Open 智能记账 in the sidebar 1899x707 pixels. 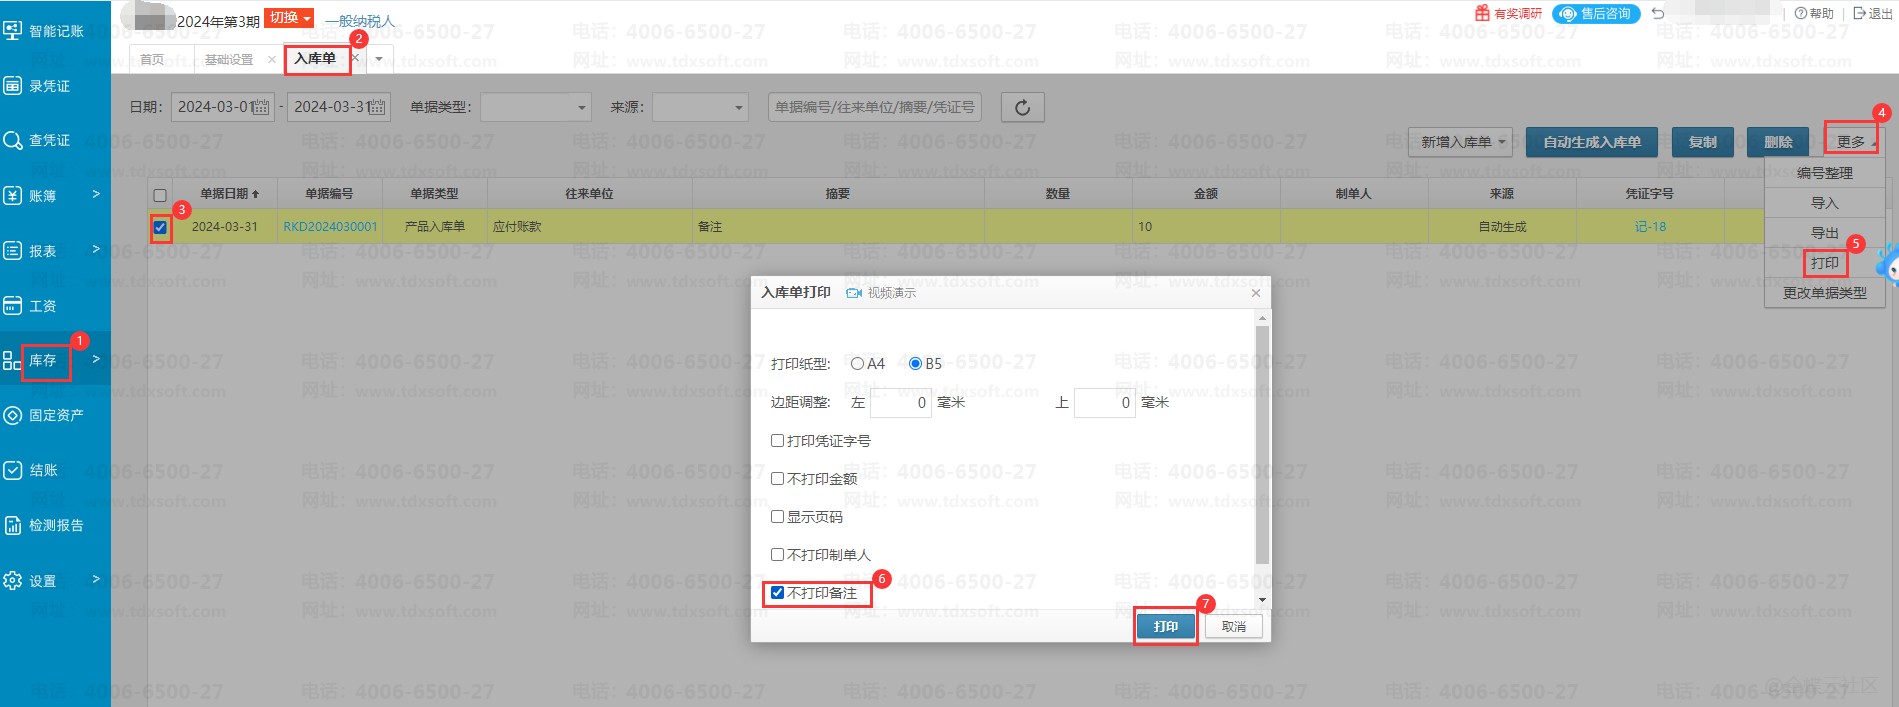(44, 31)
